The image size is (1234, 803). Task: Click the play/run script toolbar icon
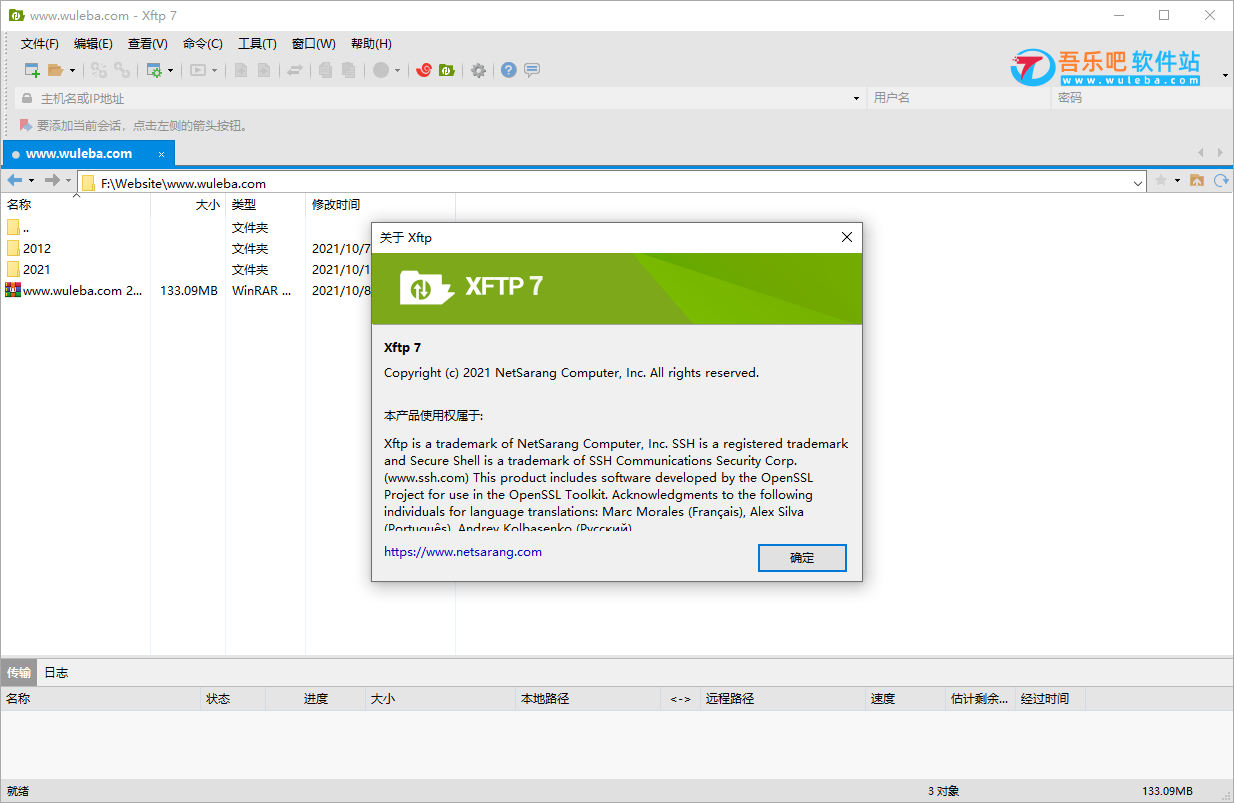pyautogui.click(x=198, y=70)
